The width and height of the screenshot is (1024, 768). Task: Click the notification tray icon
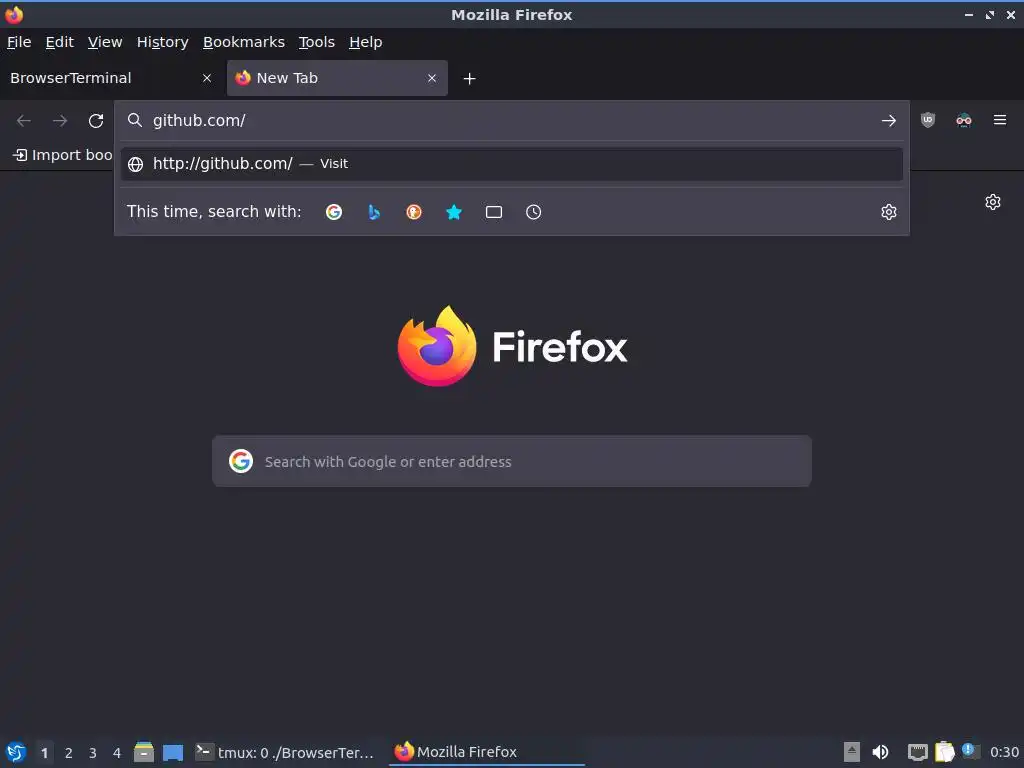tap(970, 751)
